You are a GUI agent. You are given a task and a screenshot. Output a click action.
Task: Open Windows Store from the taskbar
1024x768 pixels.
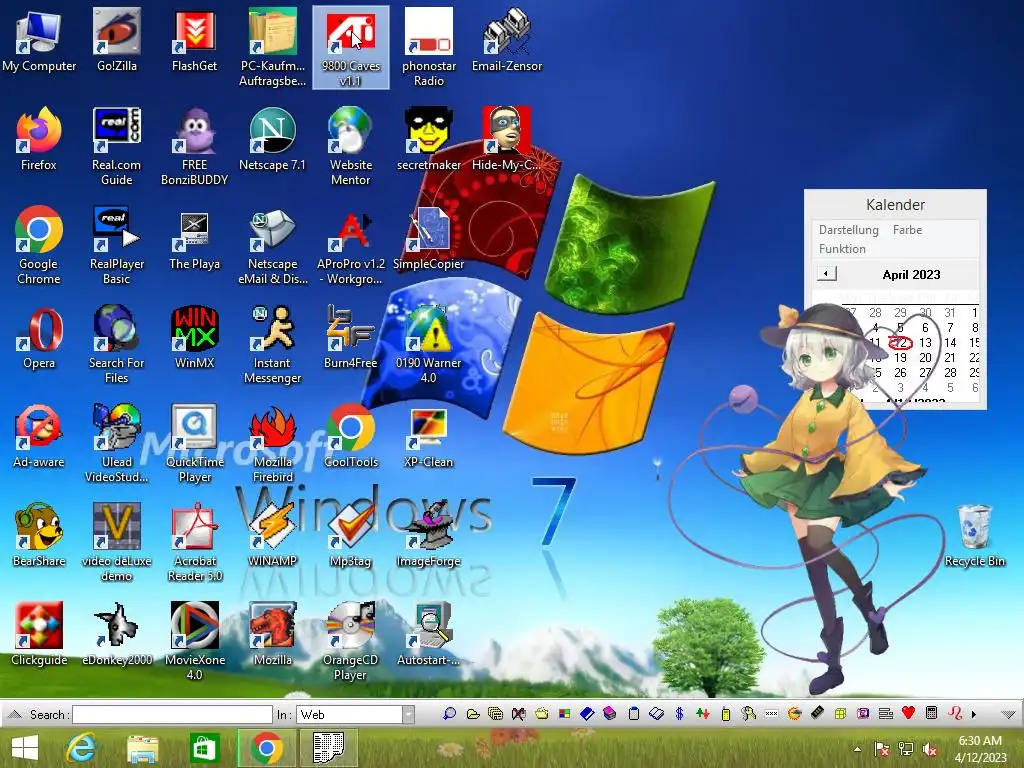pyautogui.click(x=204, y=748)
